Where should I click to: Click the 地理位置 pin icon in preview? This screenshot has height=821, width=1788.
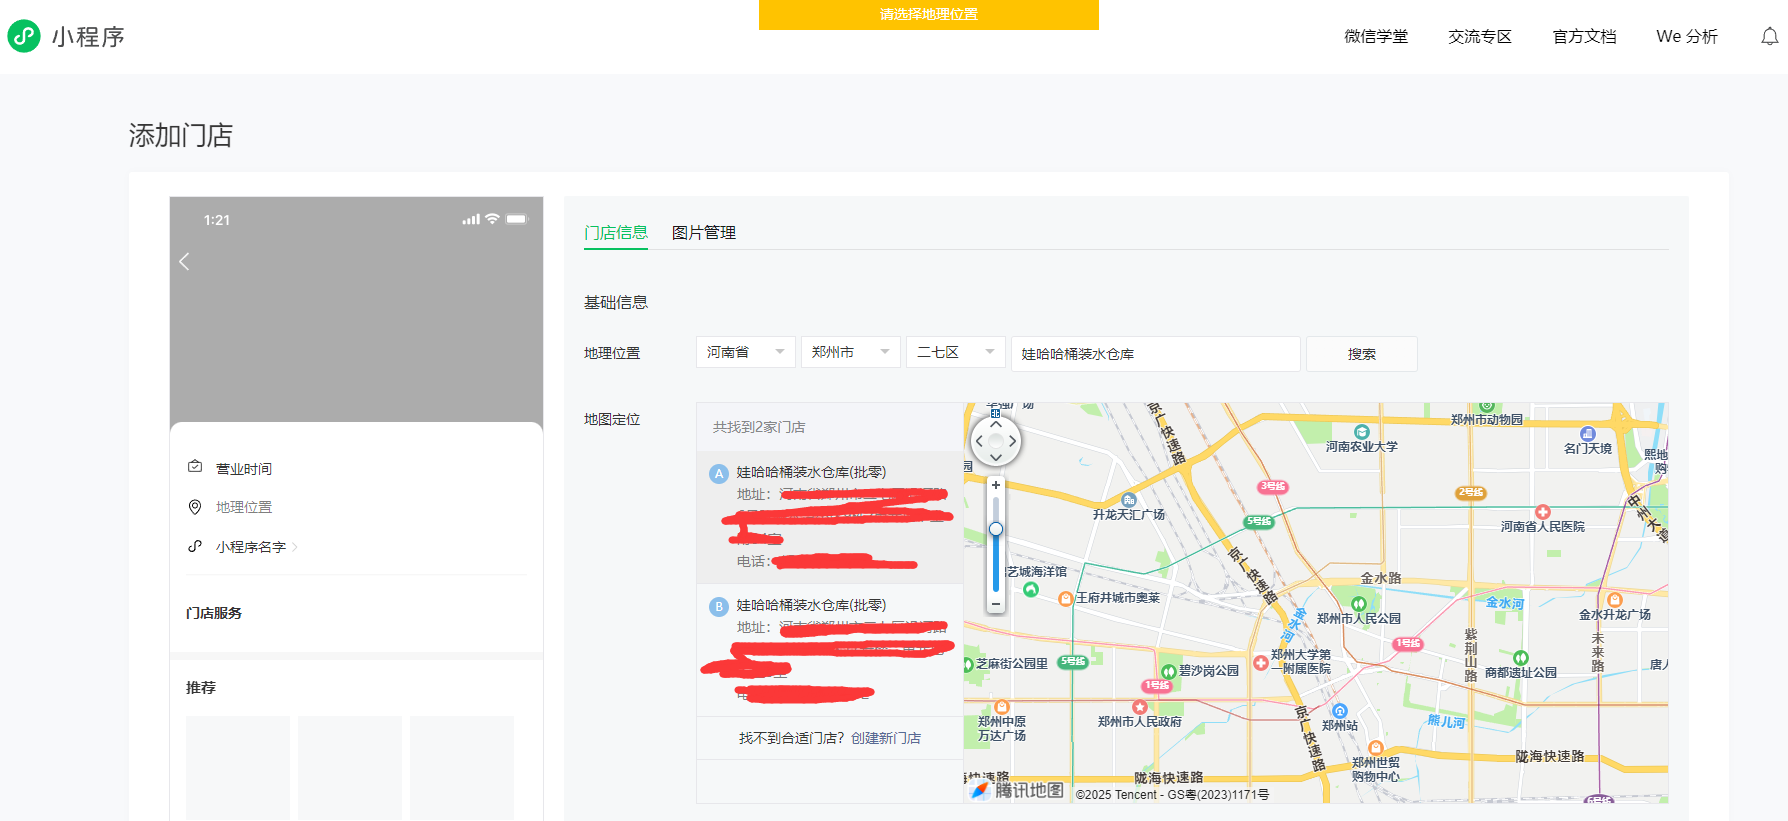pyautogui.click(x=195, y=507)
